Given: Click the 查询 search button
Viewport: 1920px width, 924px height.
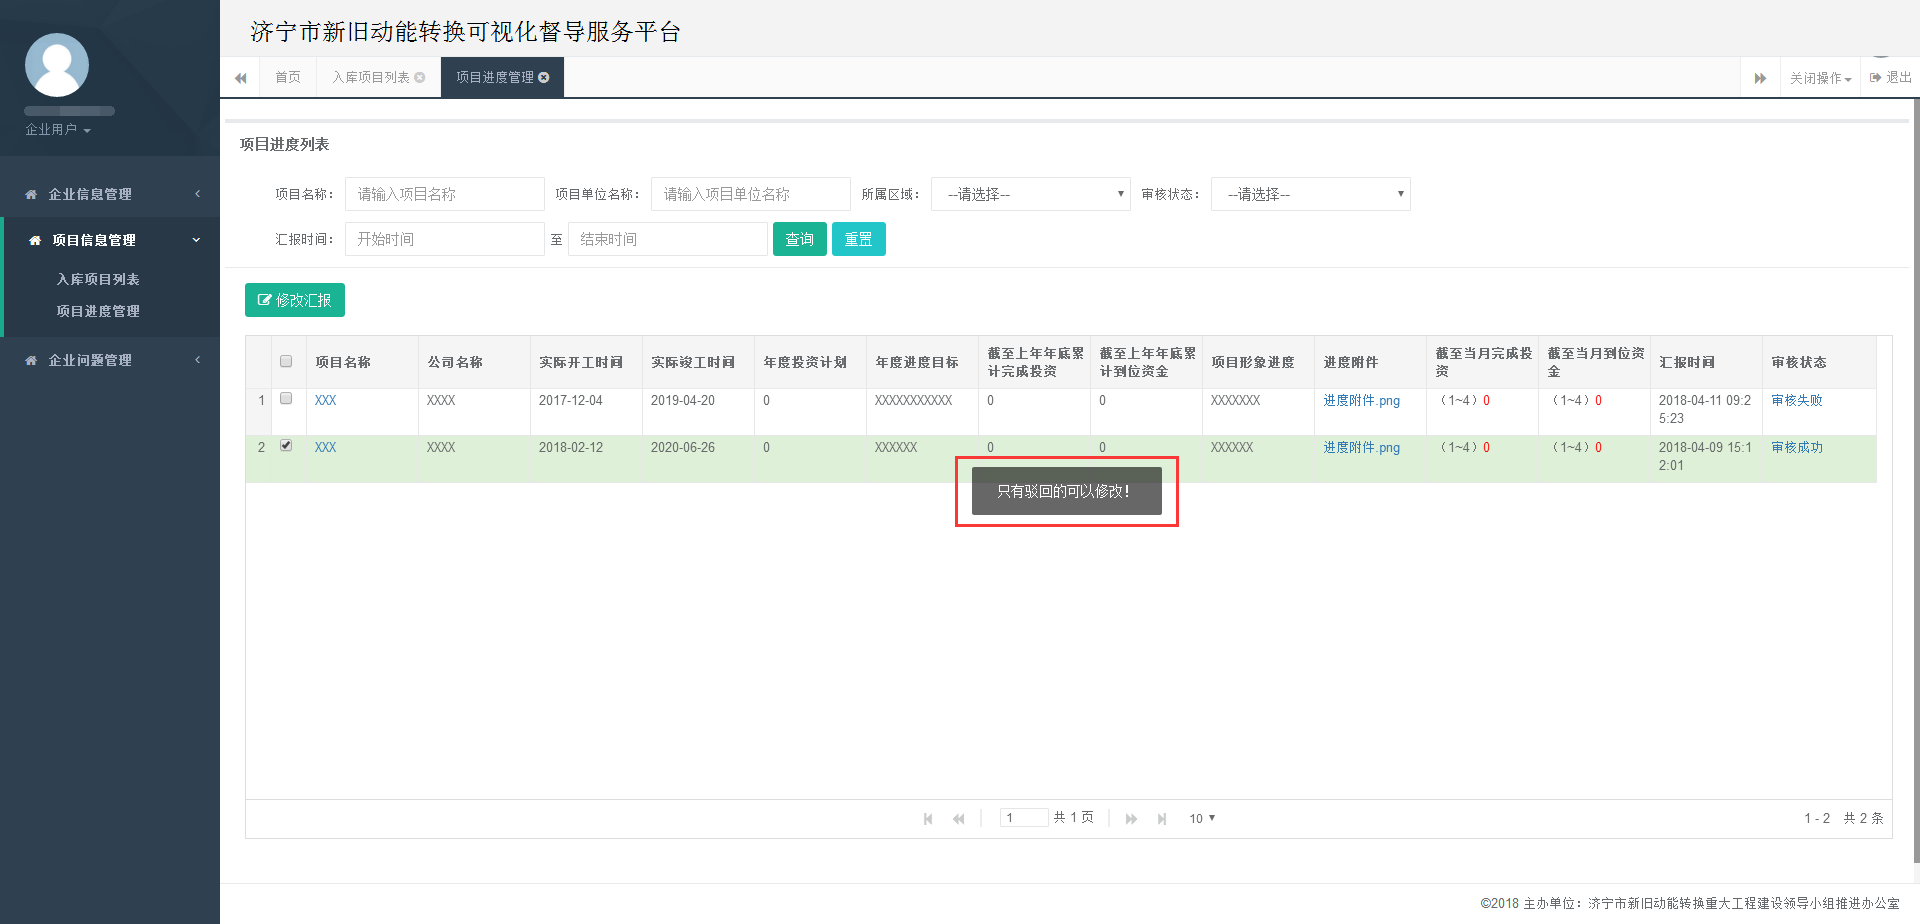Looking at the screenshot, I should pos(799,239).
